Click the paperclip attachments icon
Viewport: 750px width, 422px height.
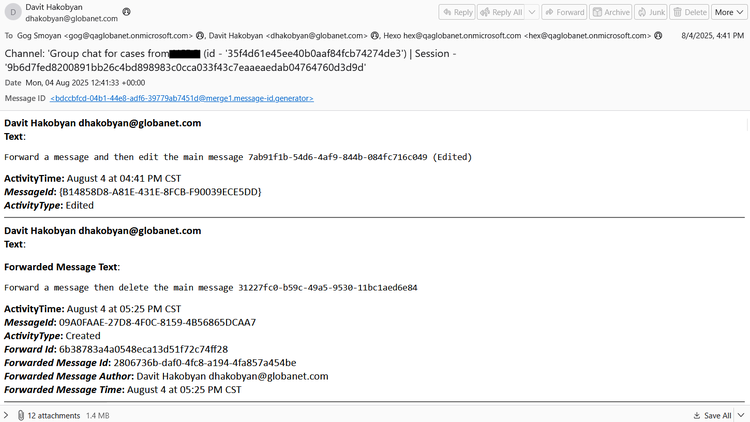(x=19, y=415)
